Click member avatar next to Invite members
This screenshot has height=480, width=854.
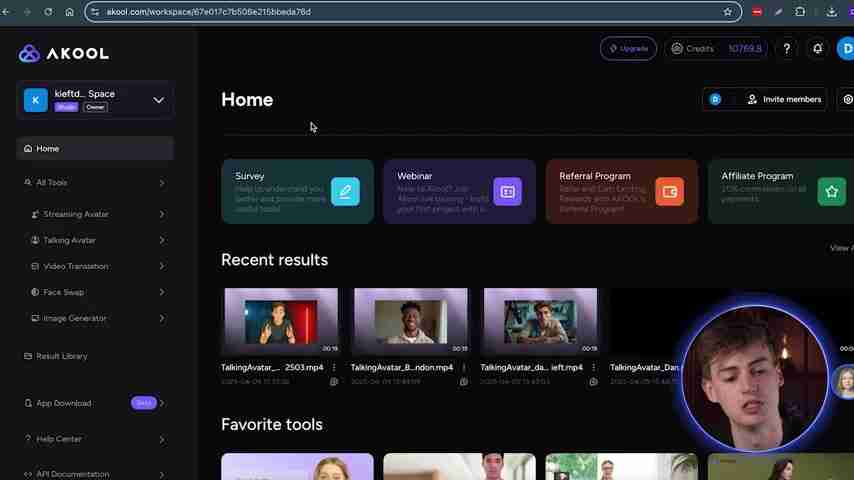coord(715,99)
